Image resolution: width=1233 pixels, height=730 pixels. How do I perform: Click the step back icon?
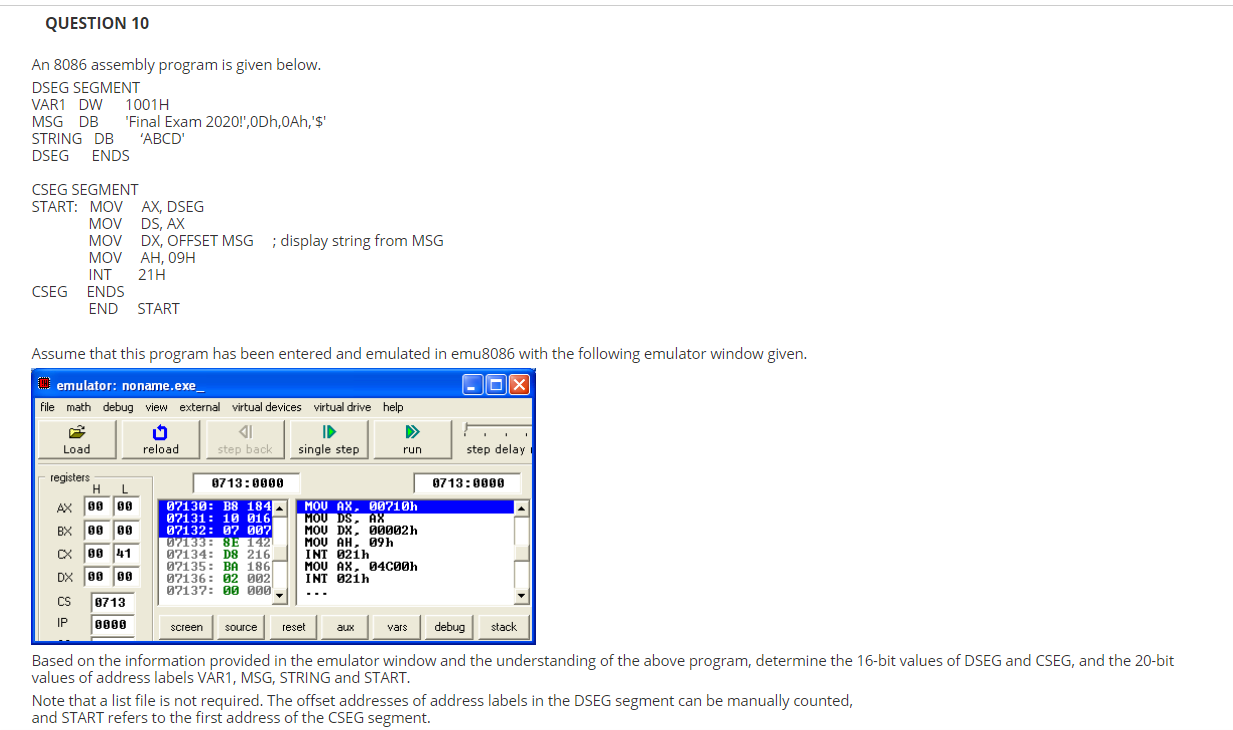click(244, 438)
